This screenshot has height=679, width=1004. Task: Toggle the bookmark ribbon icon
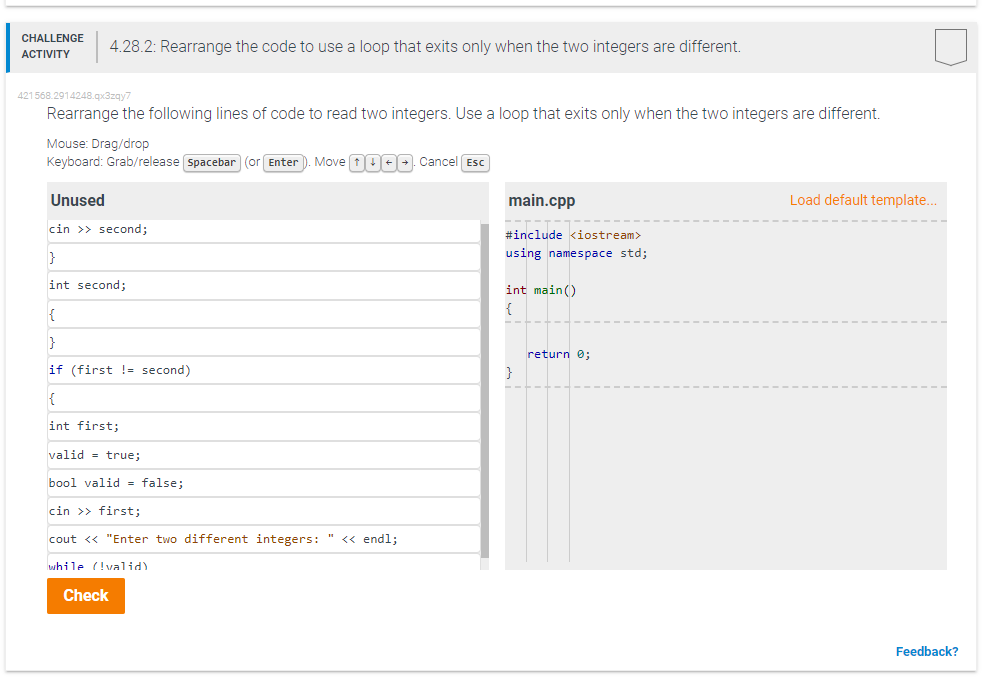point(950,45)
